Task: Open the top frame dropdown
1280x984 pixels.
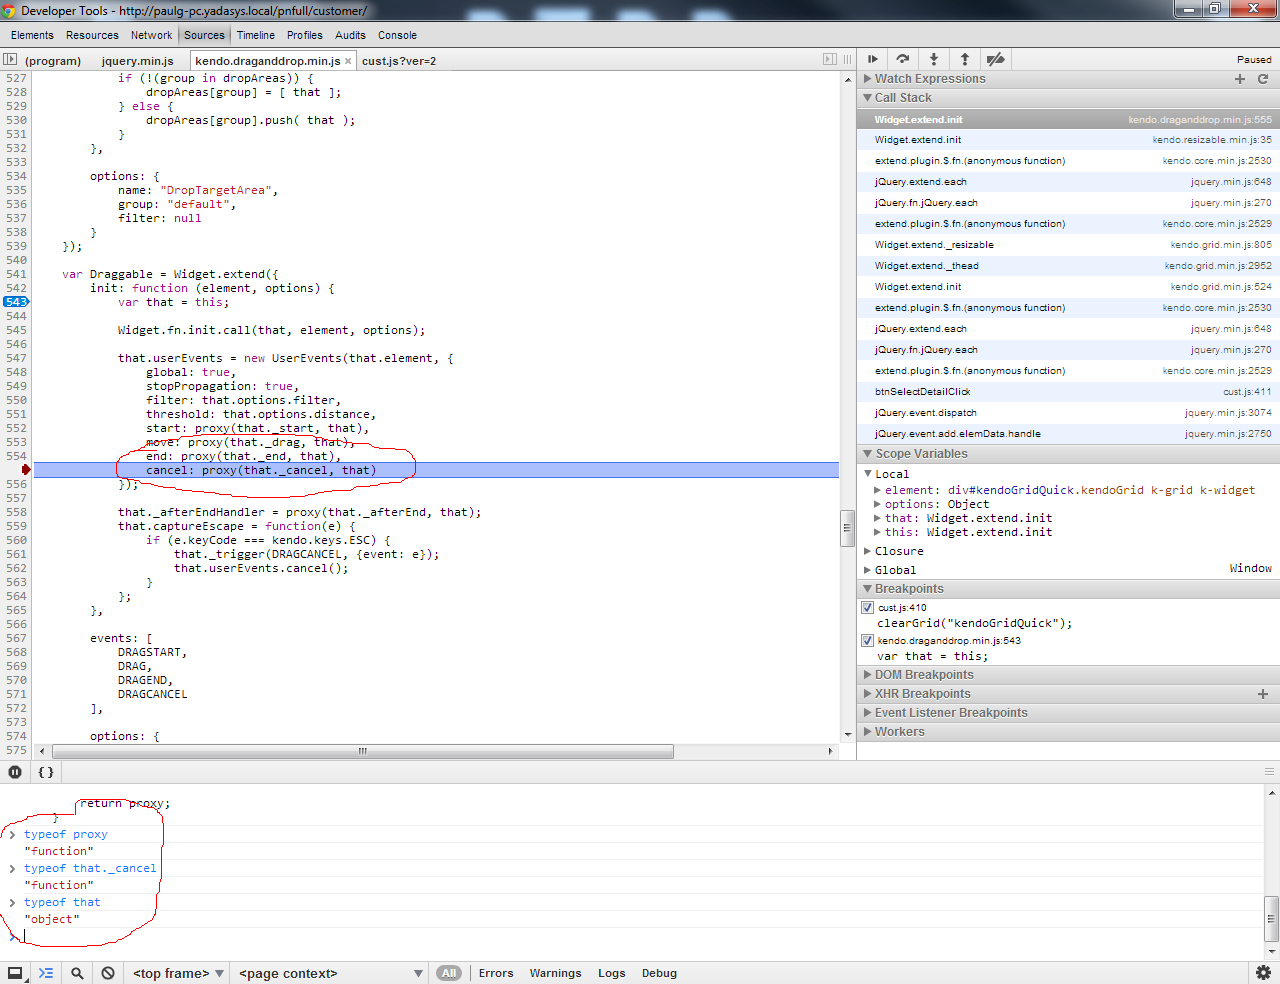Action: (178, 973)
